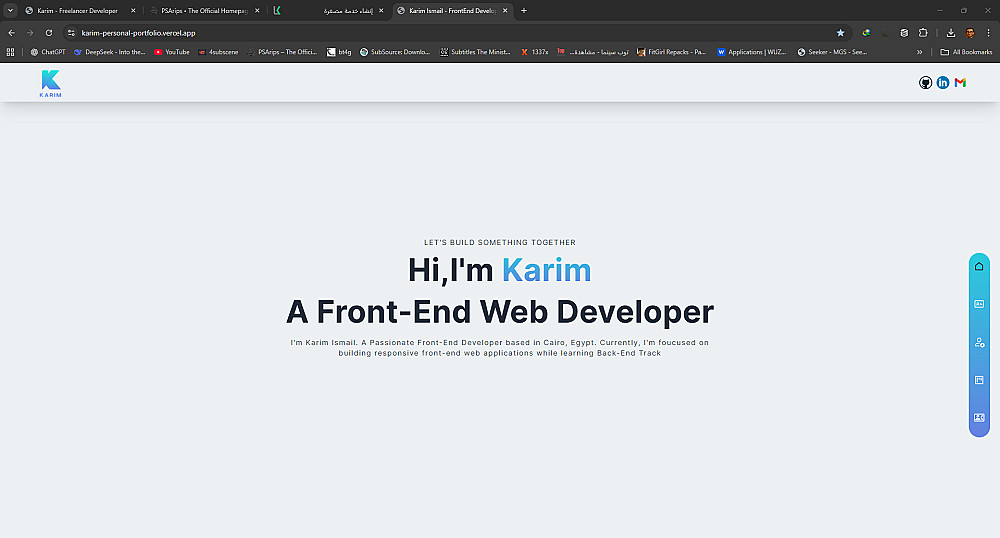Open the LinkedIn profile icon
This screenshot has height=538, width=1000.
943,83
